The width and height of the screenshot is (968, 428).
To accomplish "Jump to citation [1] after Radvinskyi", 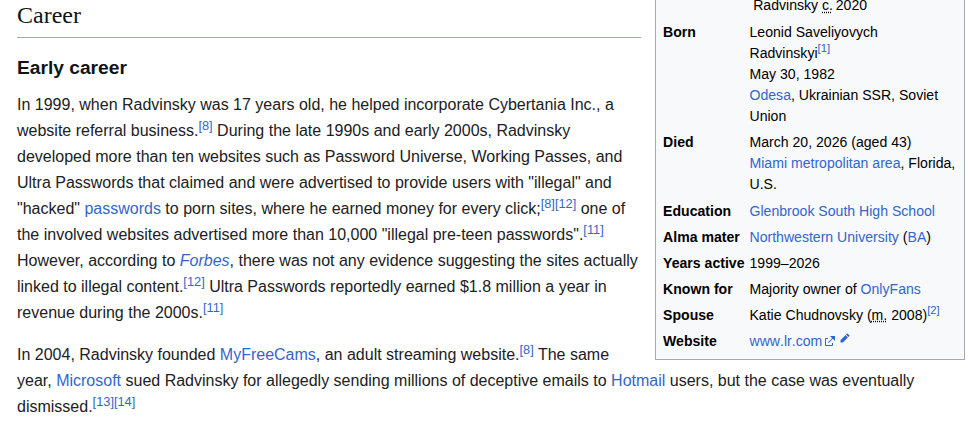I will pyautogui.click(x=824, y=48).
